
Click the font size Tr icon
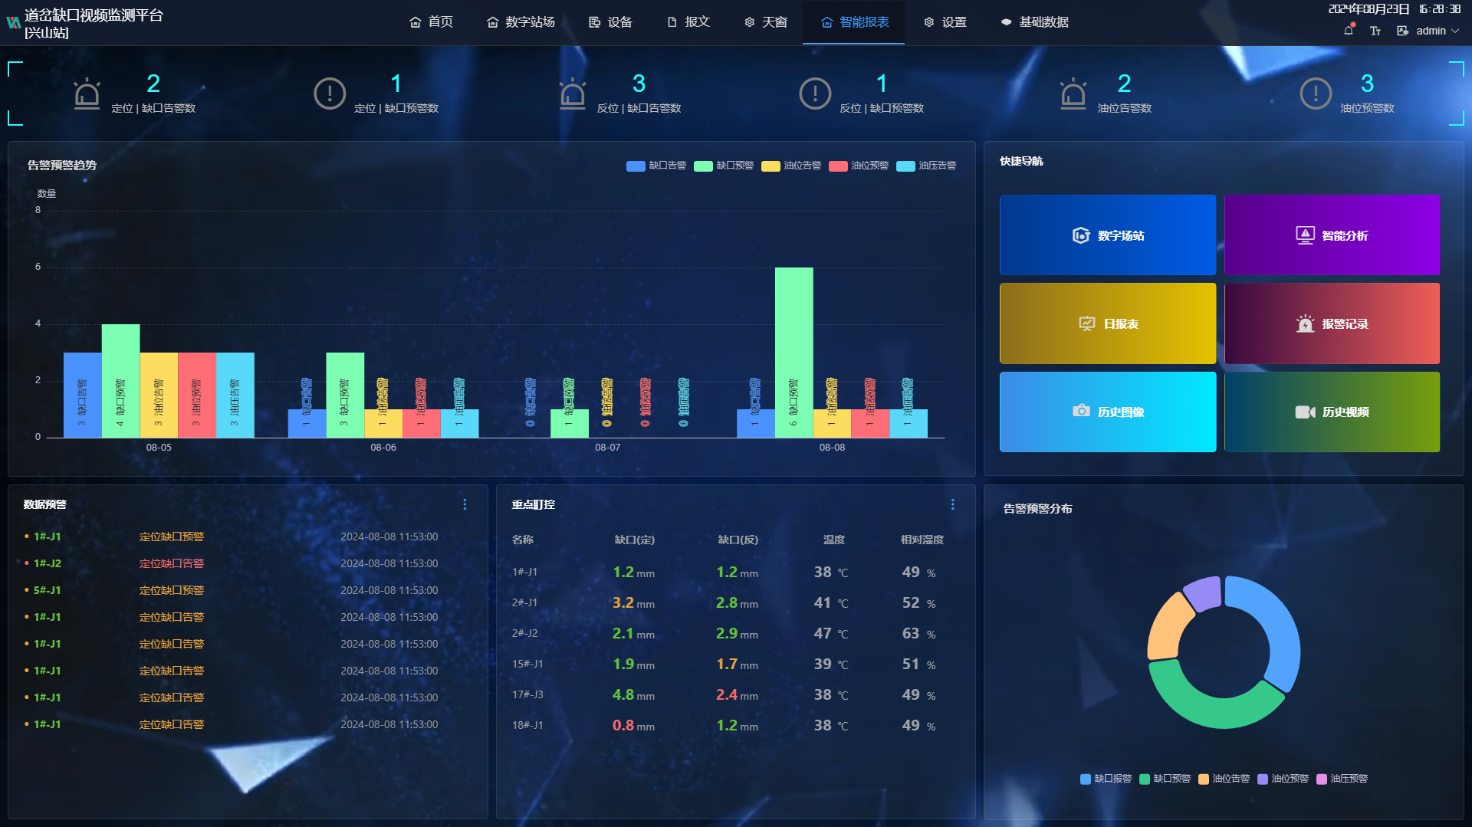1375,31
